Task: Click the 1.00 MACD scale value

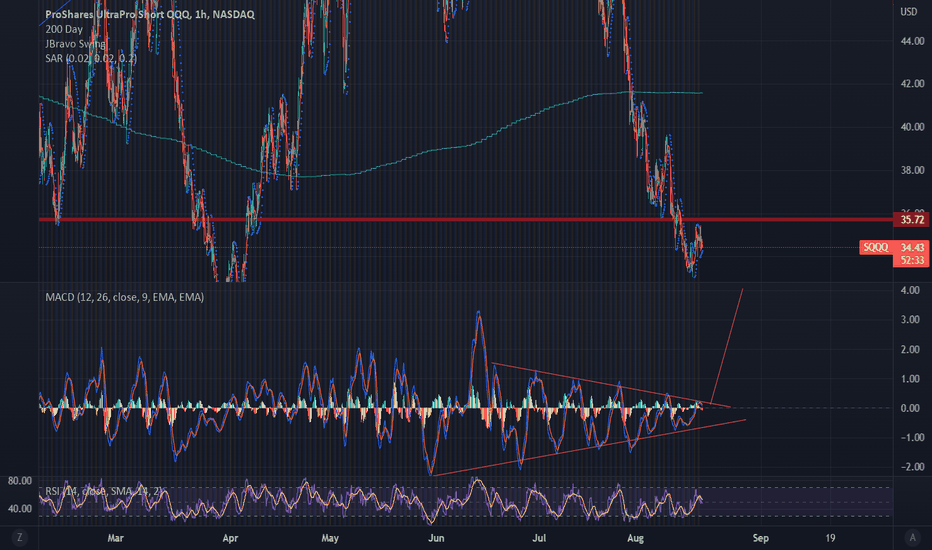Action: [911, 379]
